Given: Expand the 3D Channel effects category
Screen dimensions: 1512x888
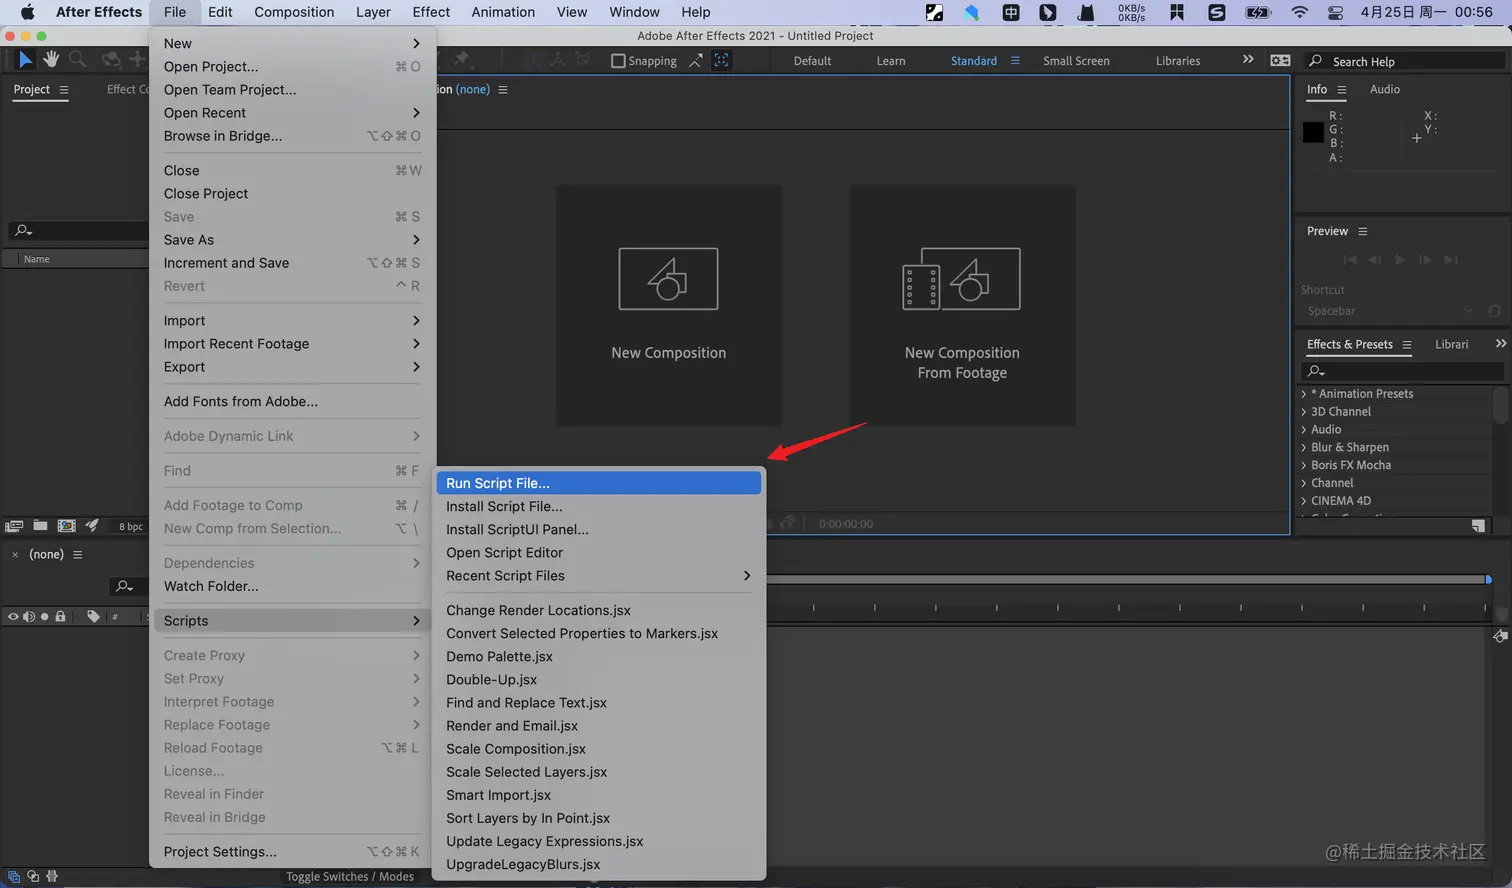Looking at the screenshot, I should [x=1304, y=412].
